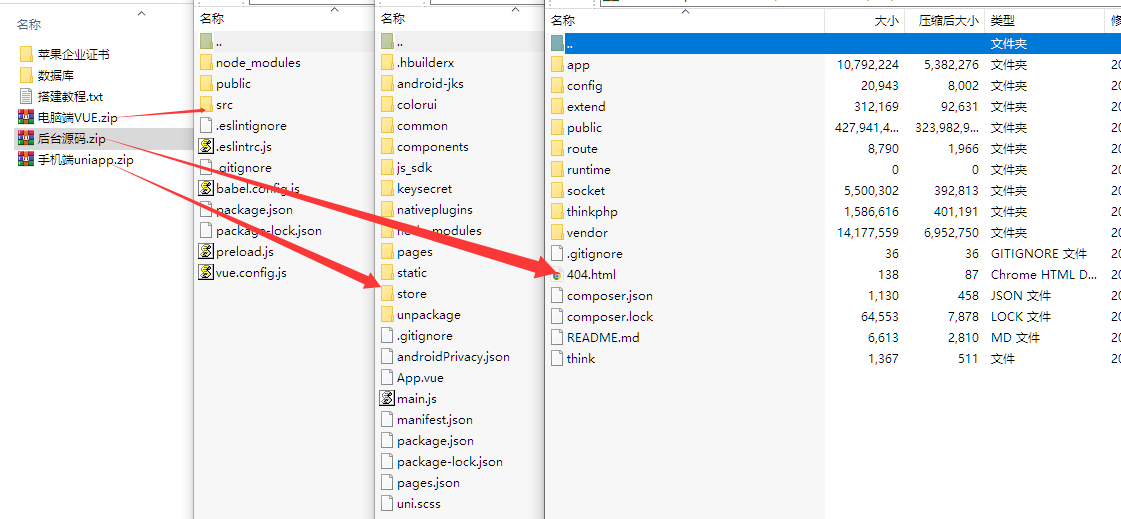The image size is (1121, 519).
Task: Select uni.scss file name
Action: pyautogui.click(x=419, y=503)
